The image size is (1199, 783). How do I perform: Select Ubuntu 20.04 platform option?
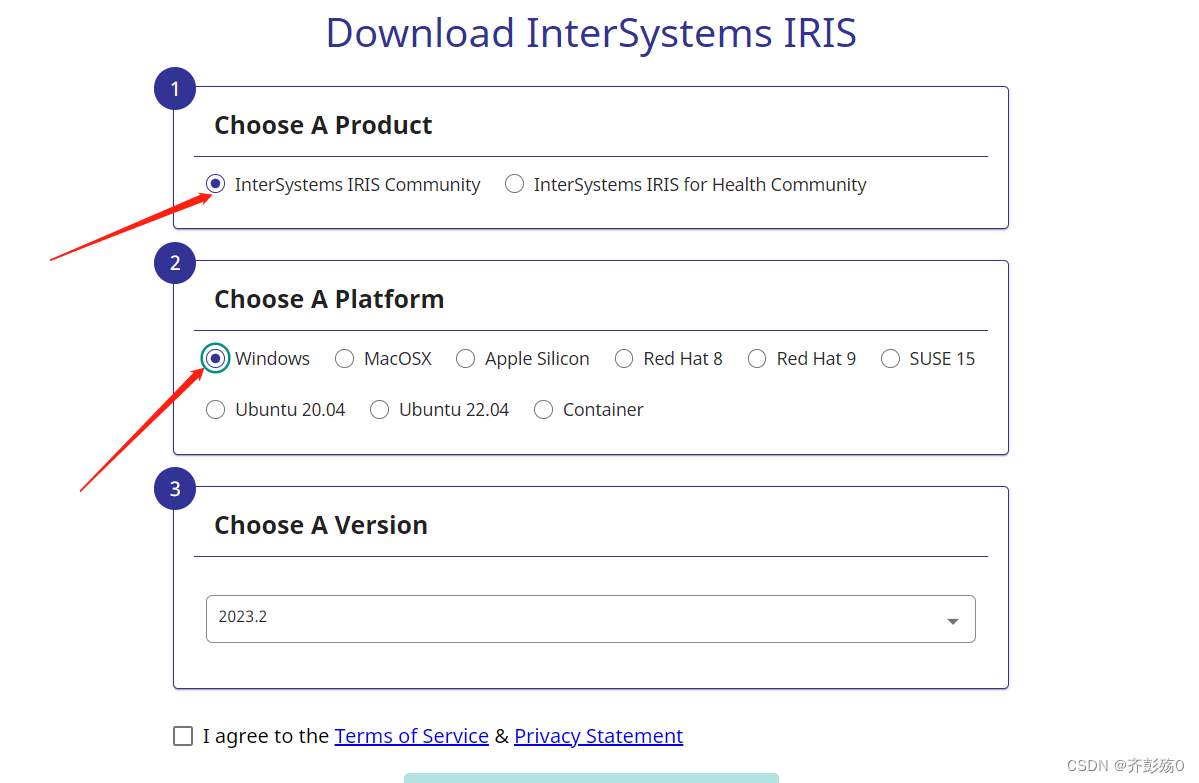[215, 409]
